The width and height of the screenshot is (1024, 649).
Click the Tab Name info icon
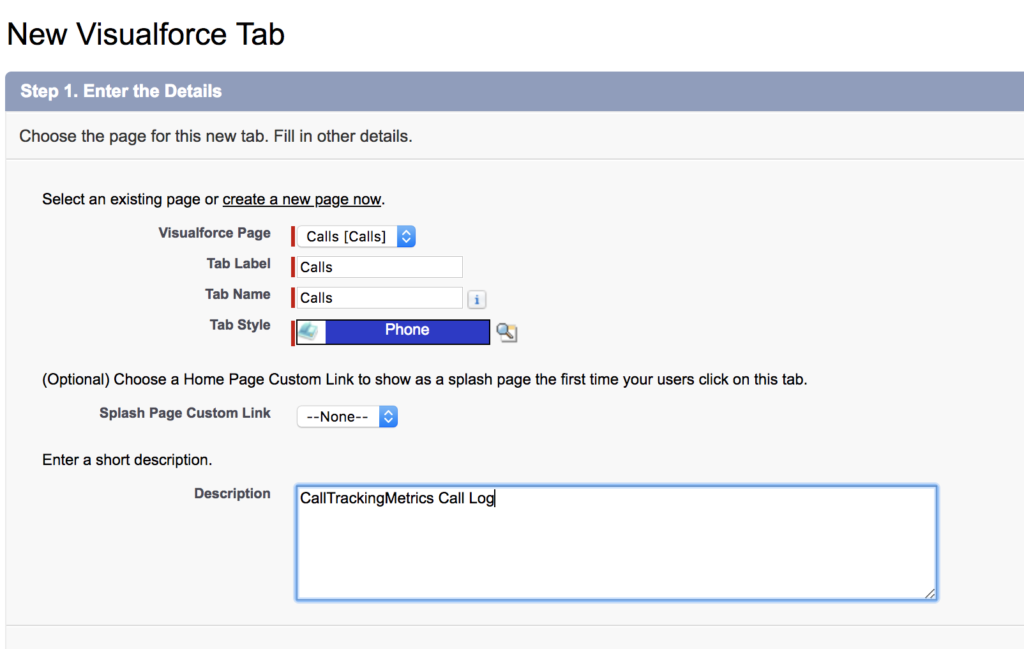click(477, 300)
